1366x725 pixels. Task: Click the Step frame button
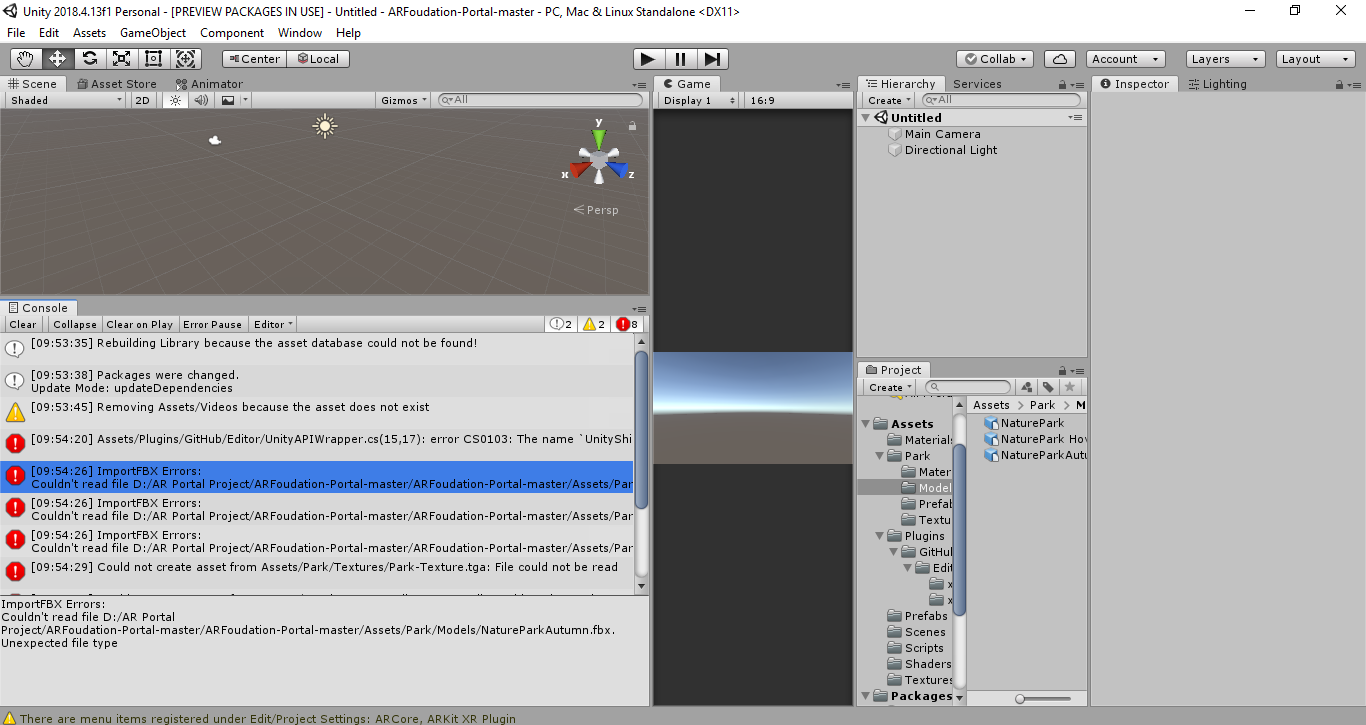click(712, 59)
